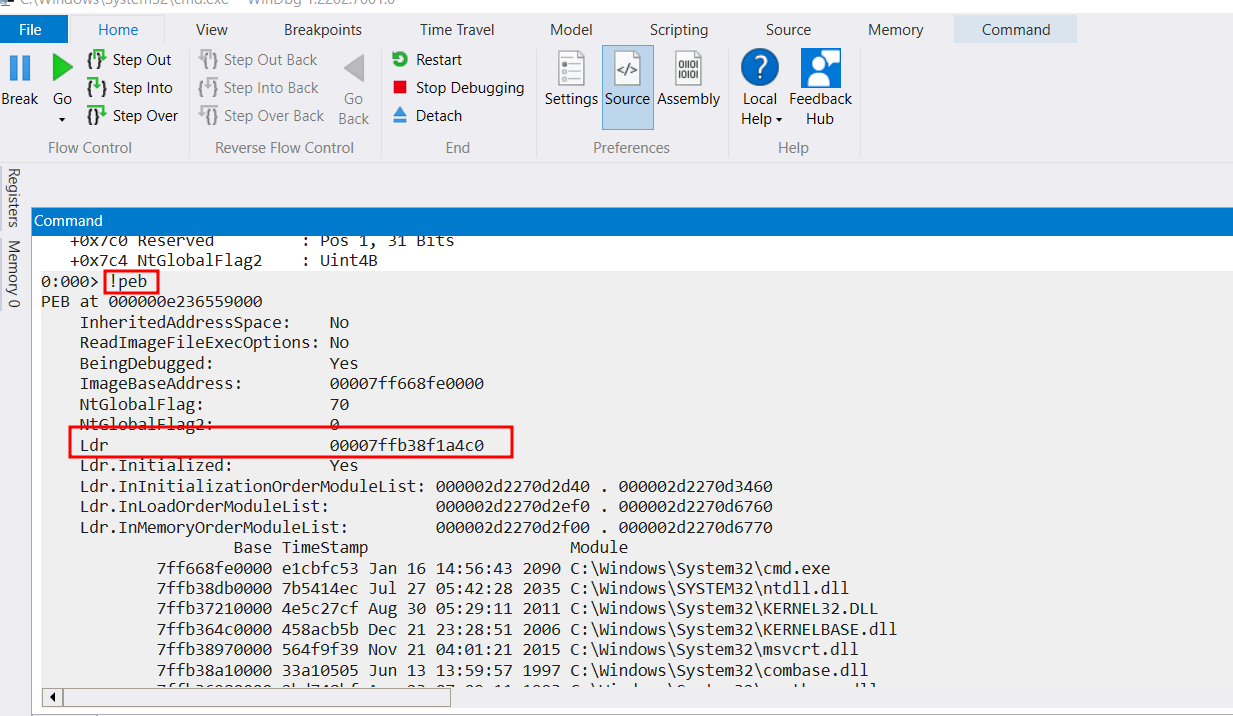The image size is (1233, 716).
Task: Switch to the Breakpoints tab
Action: tap(323, 30)
